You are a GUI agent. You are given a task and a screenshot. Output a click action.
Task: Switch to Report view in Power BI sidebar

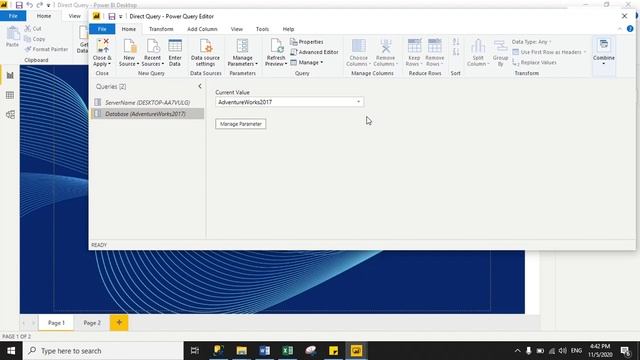click(10, 75)
